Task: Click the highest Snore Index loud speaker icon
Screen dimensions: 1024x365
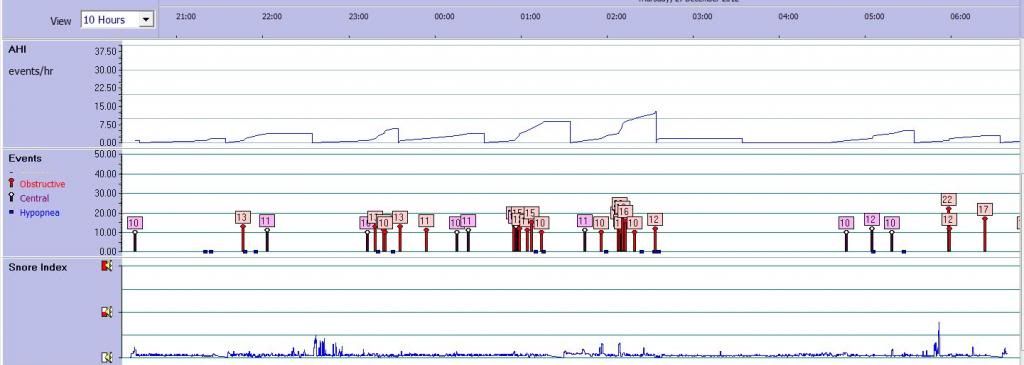Action: click(107, 265)
